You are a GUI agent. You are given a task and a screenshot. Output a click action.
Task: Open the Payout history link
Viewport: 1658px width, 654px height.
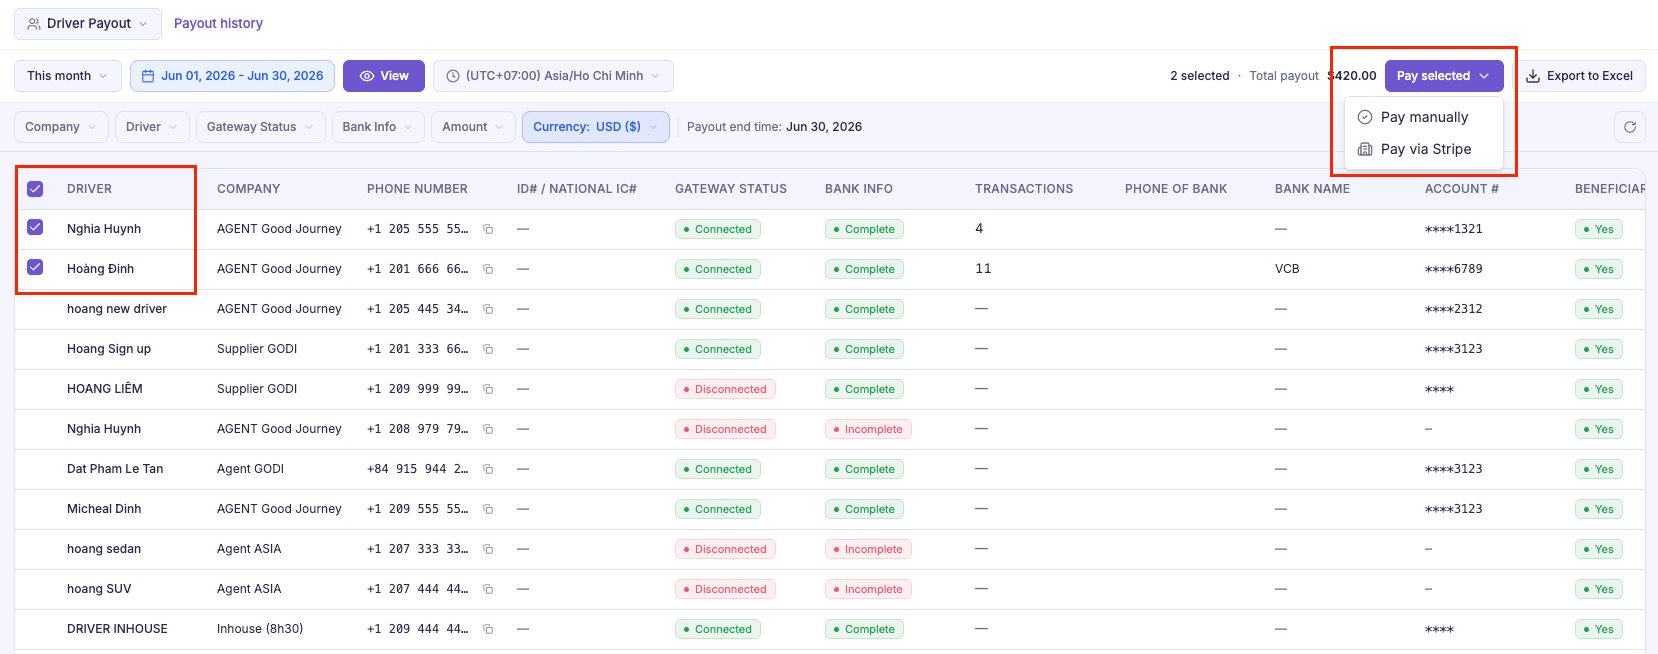click(218, 23)
